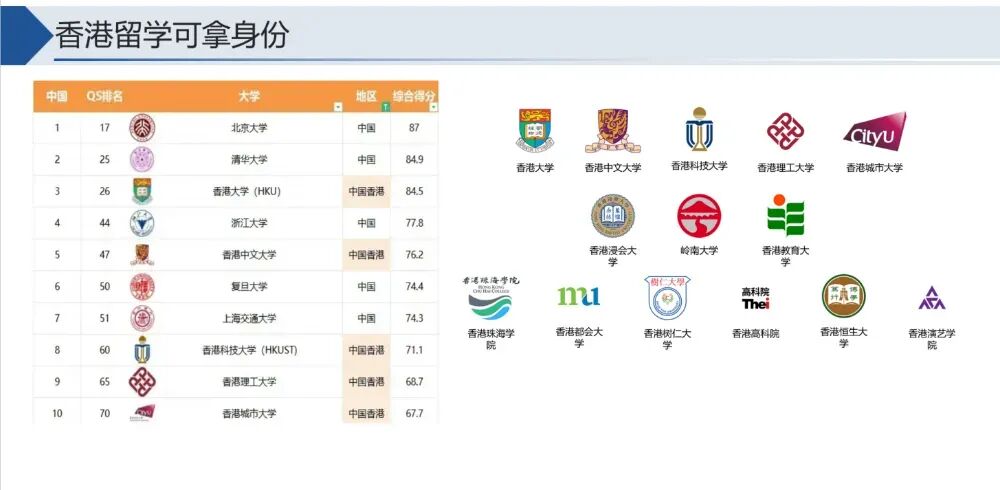Click the score cell 77.8
The height and width of the screenshot is (490, 1000).
[x=415, y=223]
